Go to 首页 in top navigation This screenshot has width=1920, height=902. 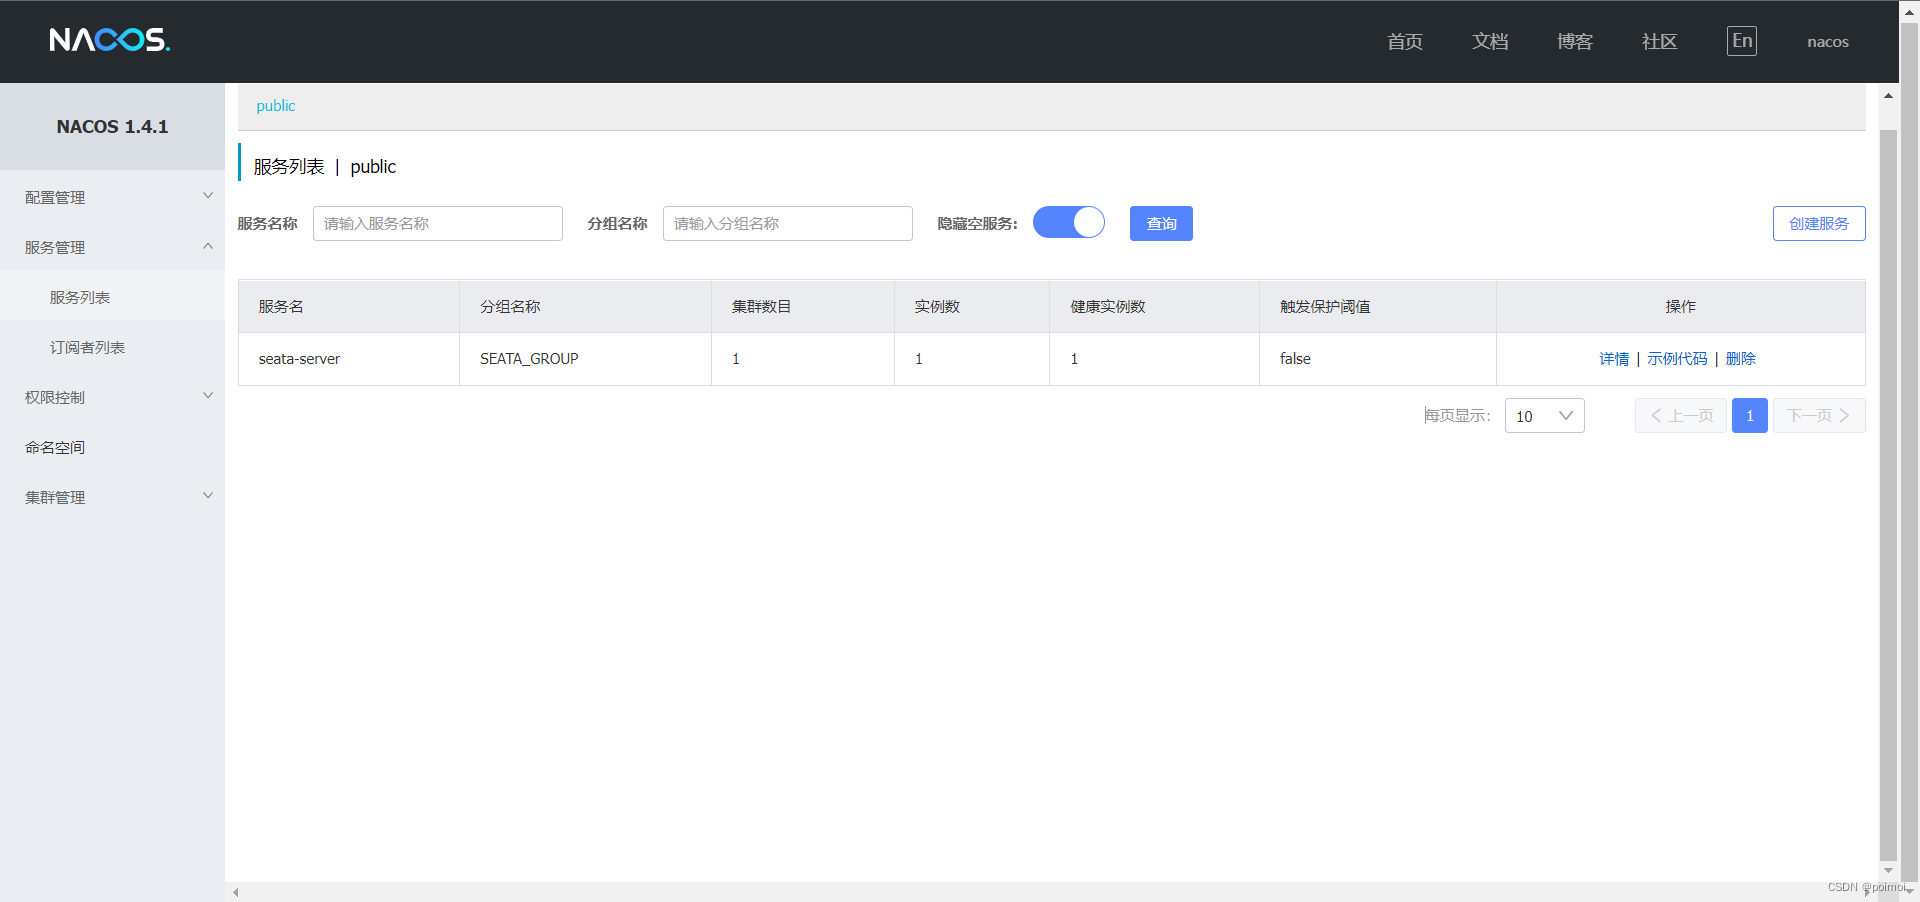coord(1405,41)
